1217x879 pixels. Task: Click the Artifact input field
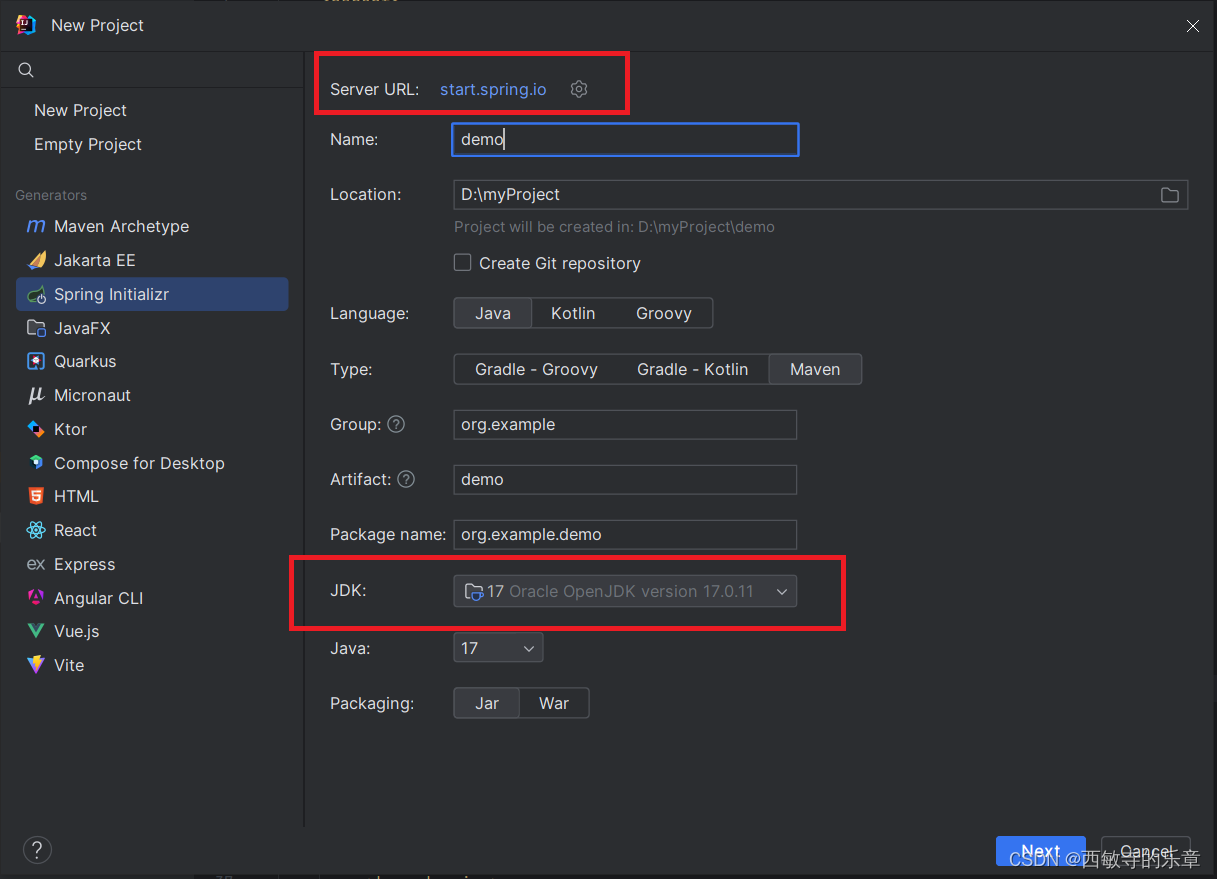(x=625, y=479)
